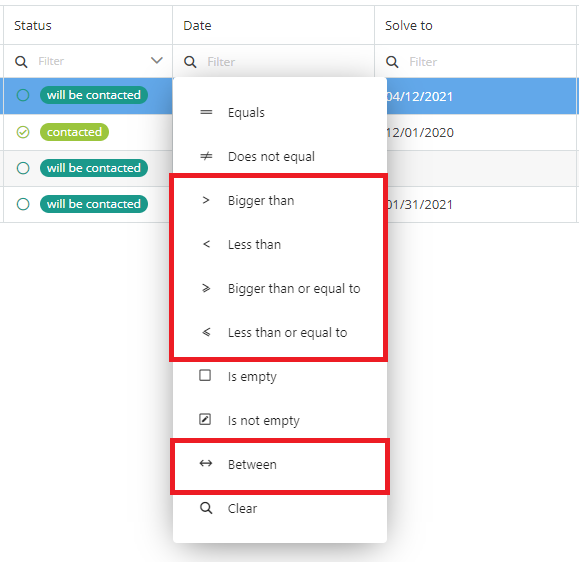
Task: Expand the Status filter dropdown chevron
Action: coord(157,60)
